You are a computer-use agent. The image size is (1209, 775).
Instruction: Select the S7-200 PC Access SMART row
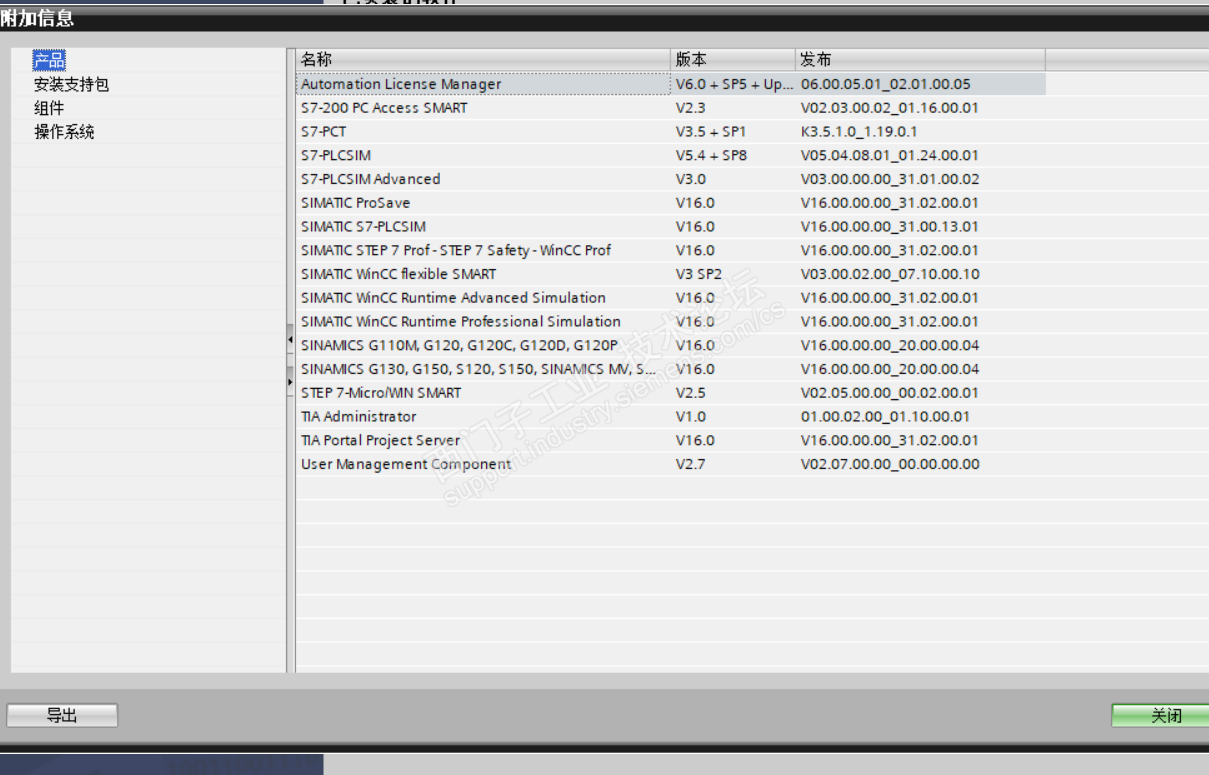(671, 108)
